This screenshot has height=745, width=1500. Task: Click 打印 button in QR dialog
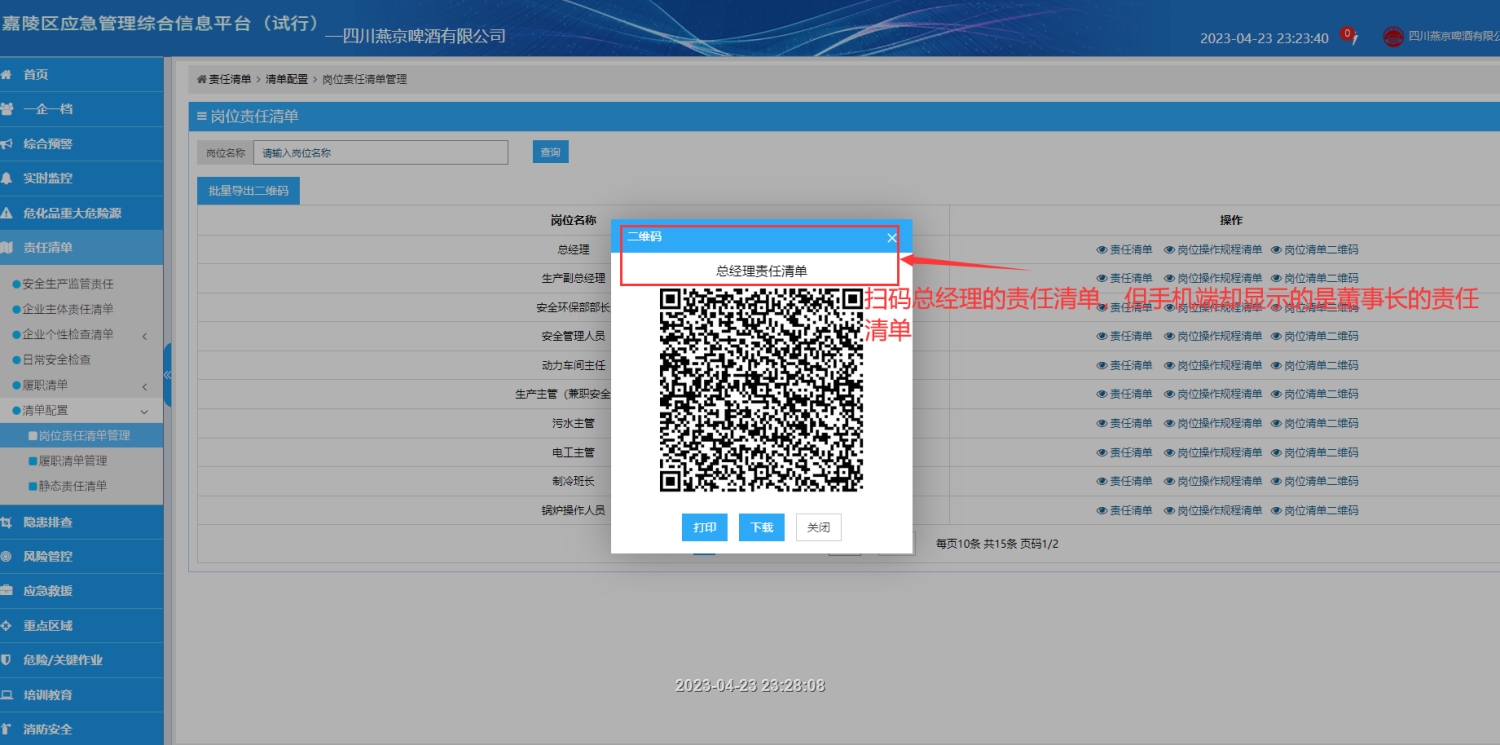coord(705,527)
